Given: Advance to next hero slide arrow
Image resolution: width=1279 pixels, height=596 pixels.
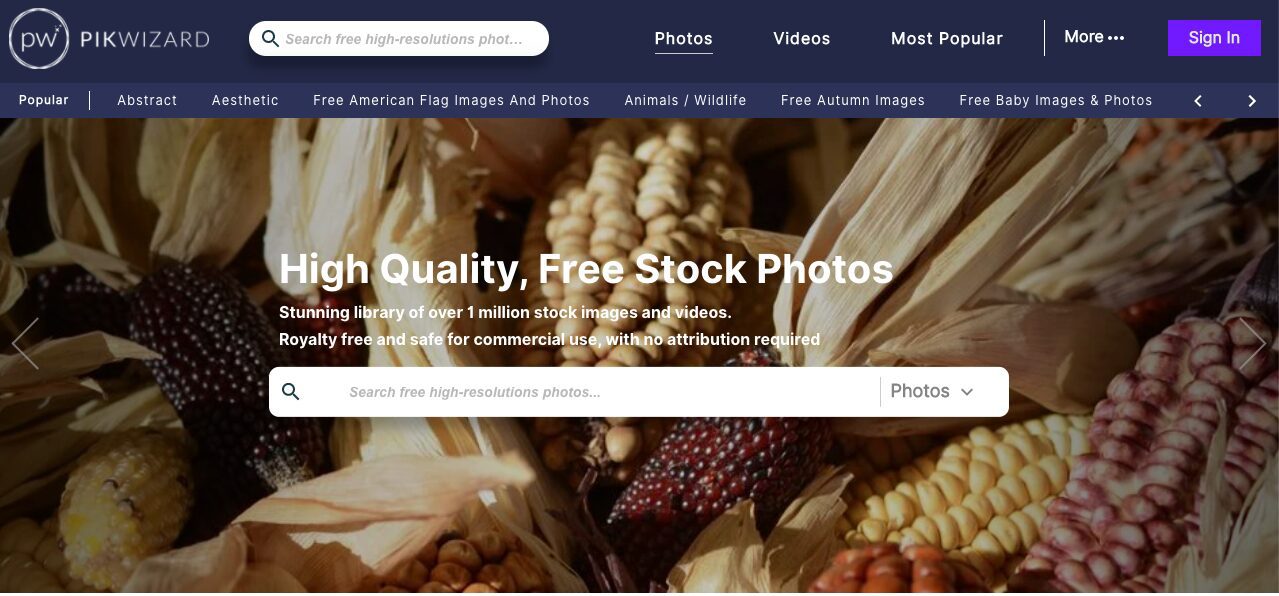Looking at the screenshot, I should pyautogui.click(x=1252, y=343).
